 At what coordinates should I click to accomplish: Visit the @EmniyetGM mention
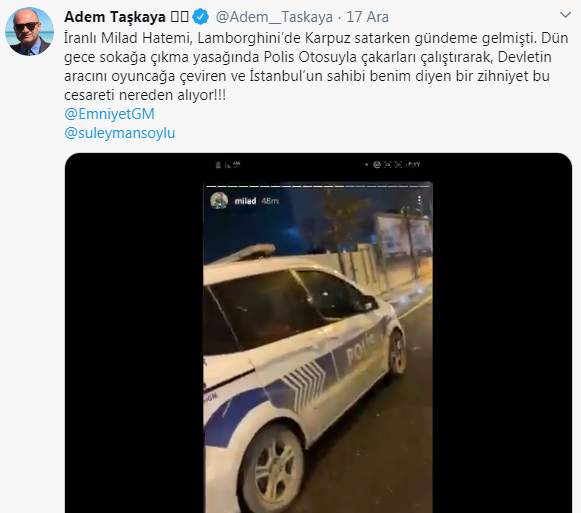[109, 114]
